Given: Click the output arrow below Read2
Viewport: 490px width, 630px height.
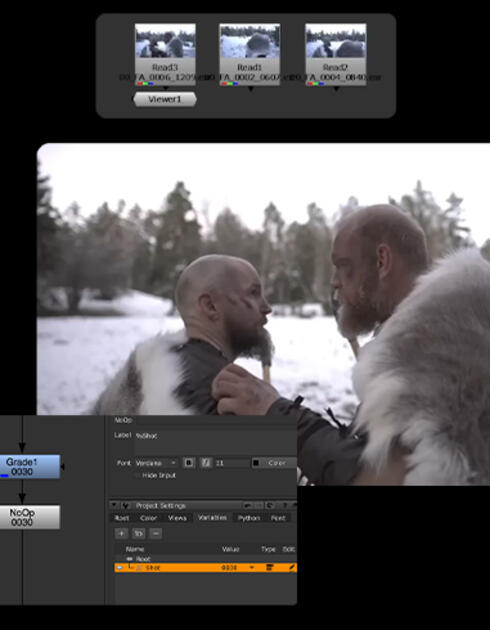Looking at the screenshot, I should pyautogui.click(x=336, y=89).
